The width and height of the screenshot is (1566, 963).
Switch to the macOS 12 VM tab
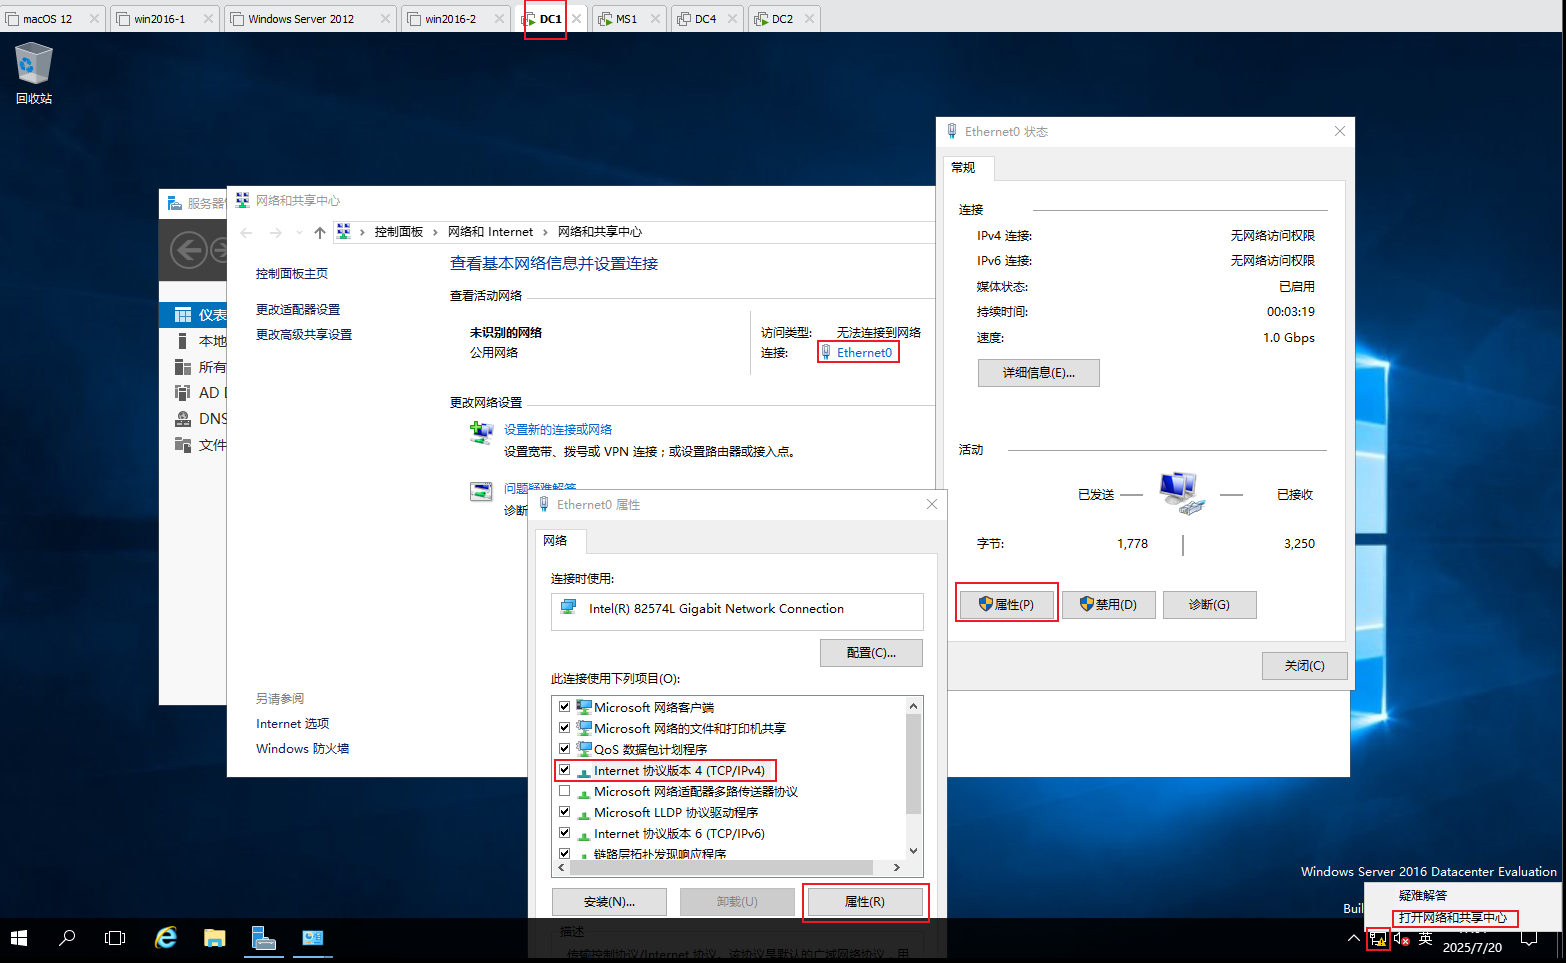click(47, 19)
